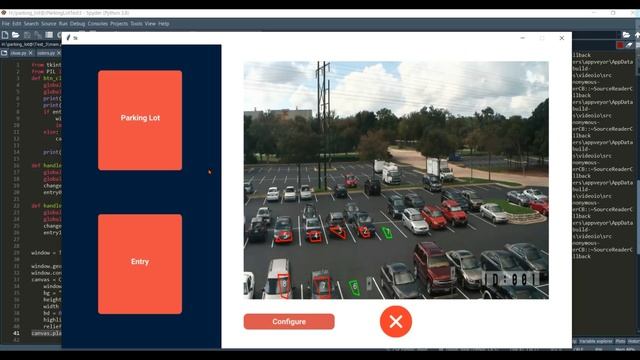Screen dimensions: 640x360
Task: Browse working directory folder icon in Spyder
Action: [627, 35]
